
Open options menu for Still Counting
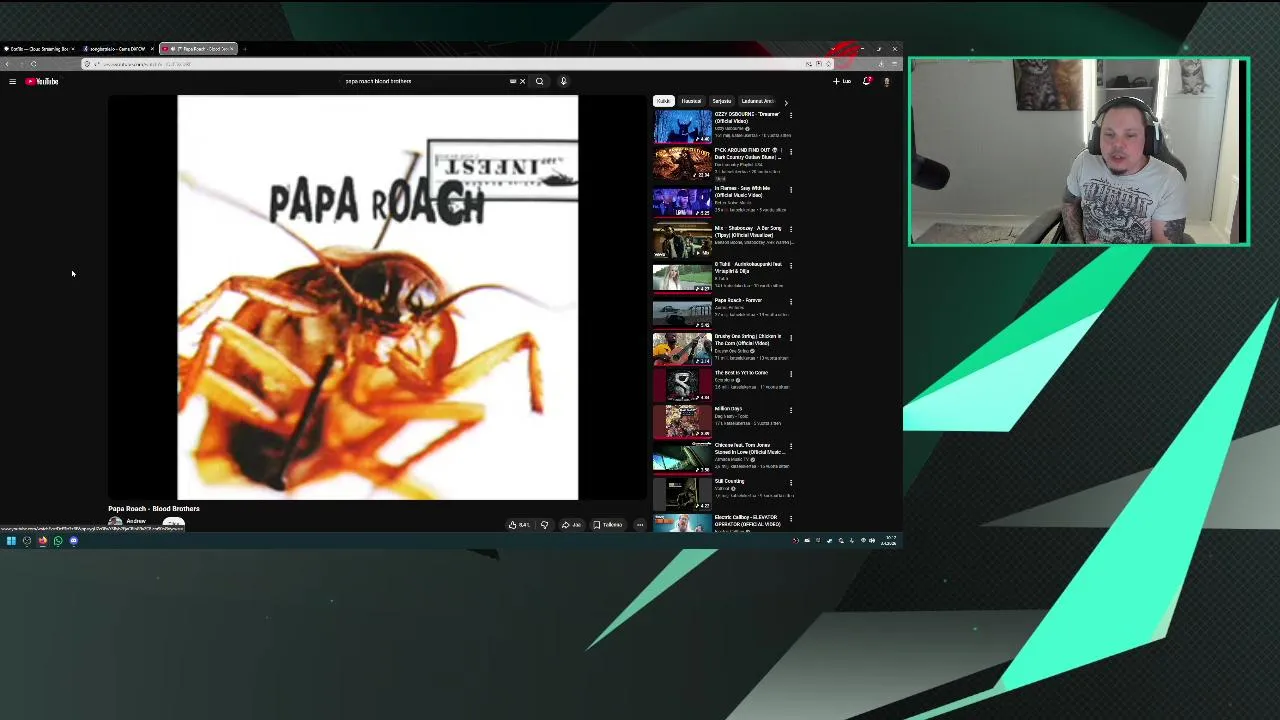click(x=791, y=482)
